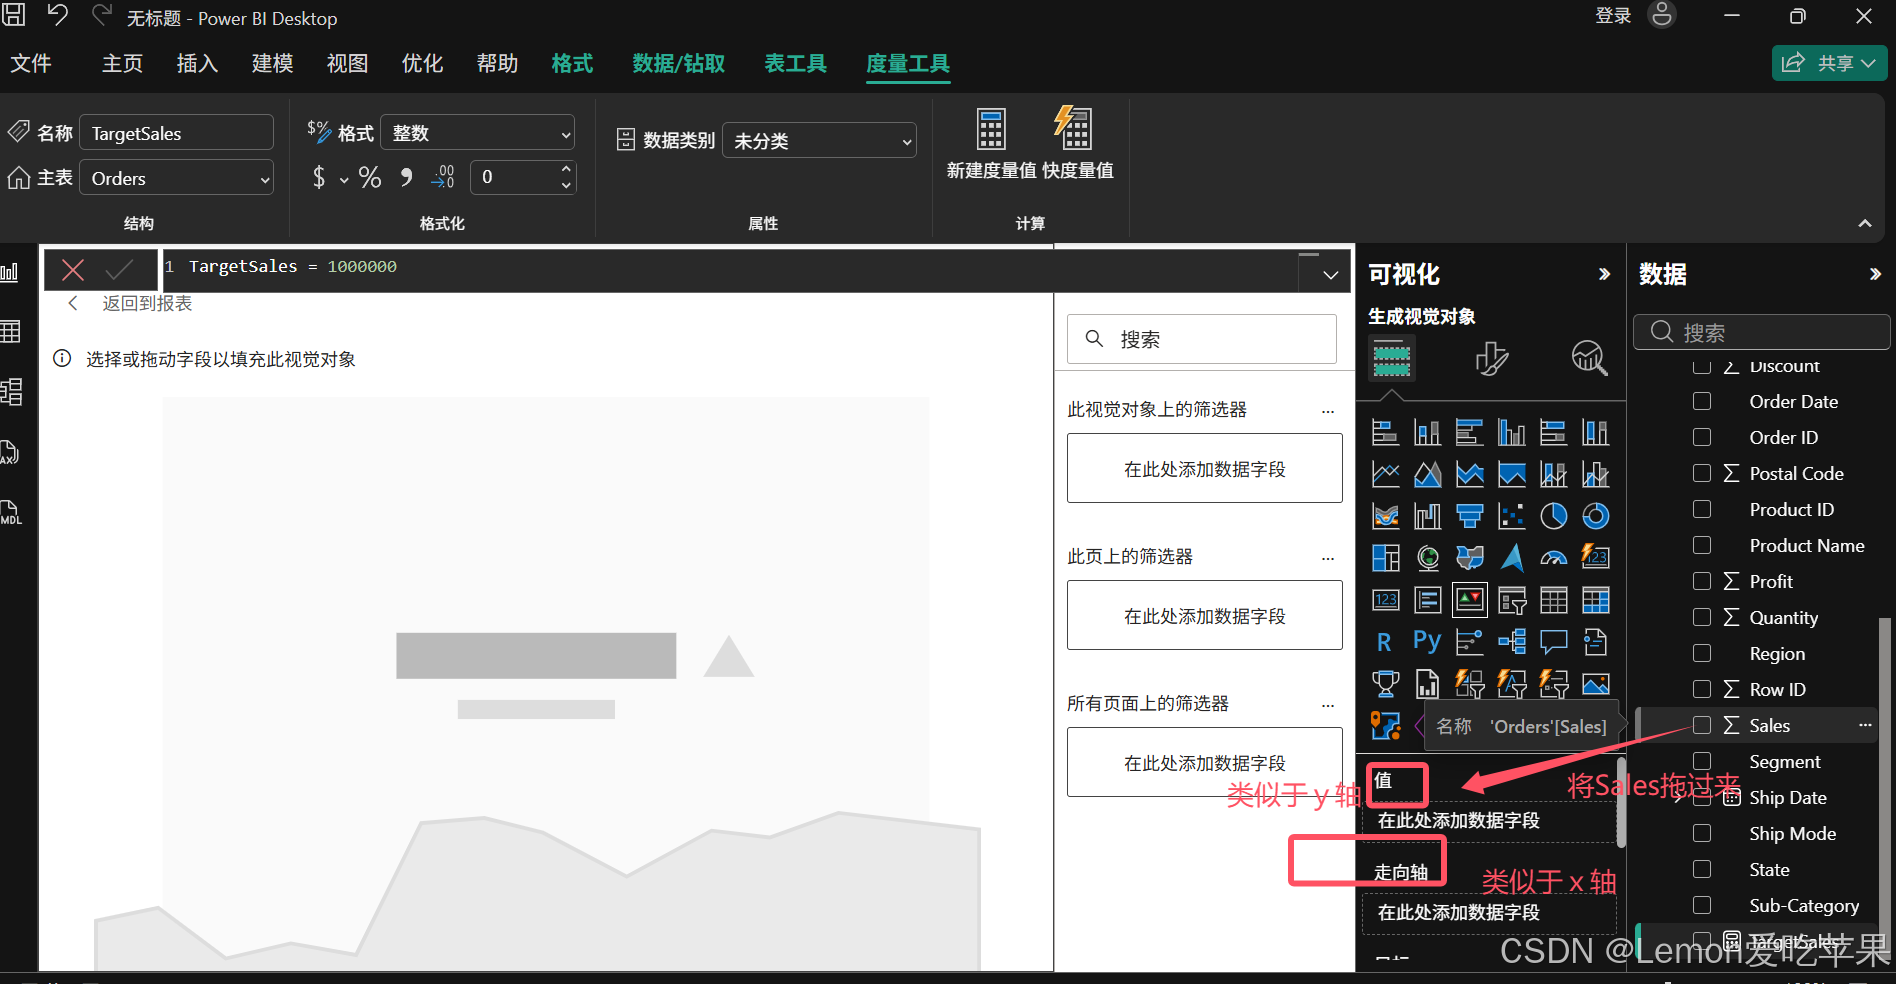Tick the Product ID checkbox

pyautogui.click(x=1702, y=509)
